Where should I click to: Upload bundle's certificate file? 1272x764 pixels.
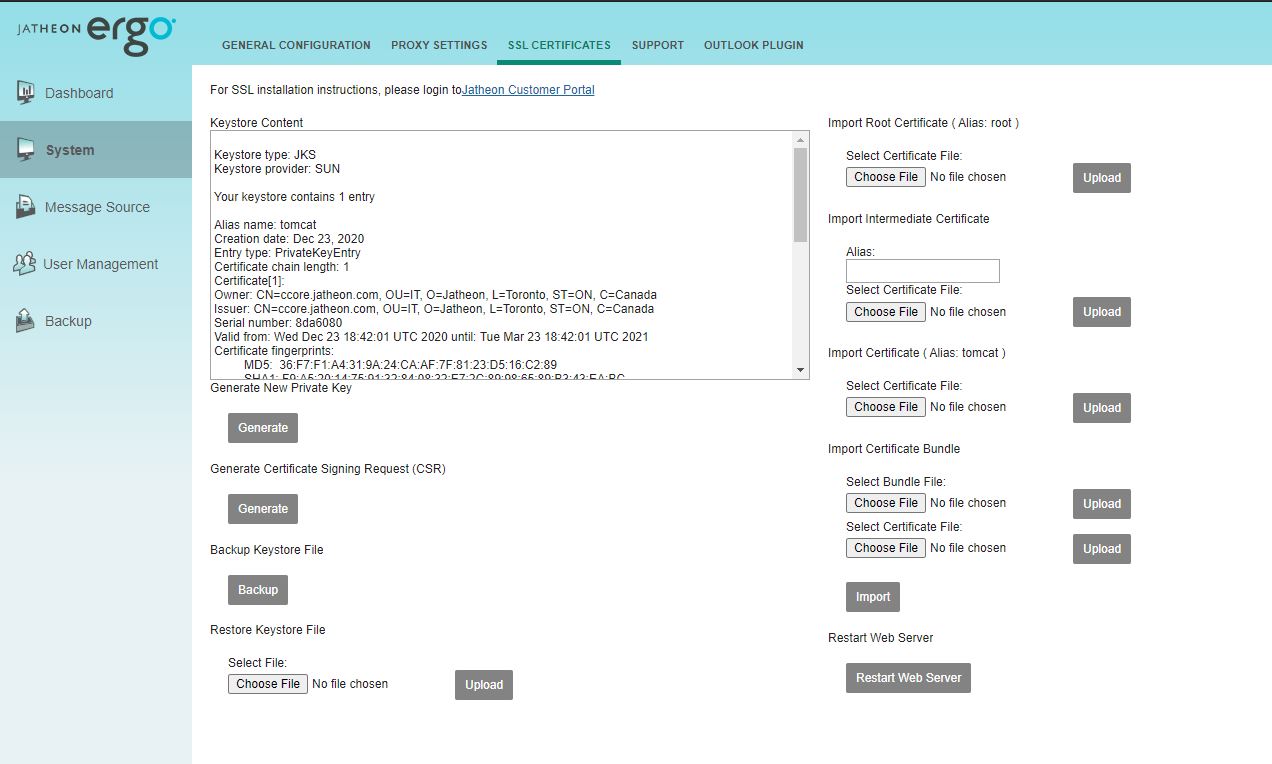pyautogui.click(x=1102, y=549)
